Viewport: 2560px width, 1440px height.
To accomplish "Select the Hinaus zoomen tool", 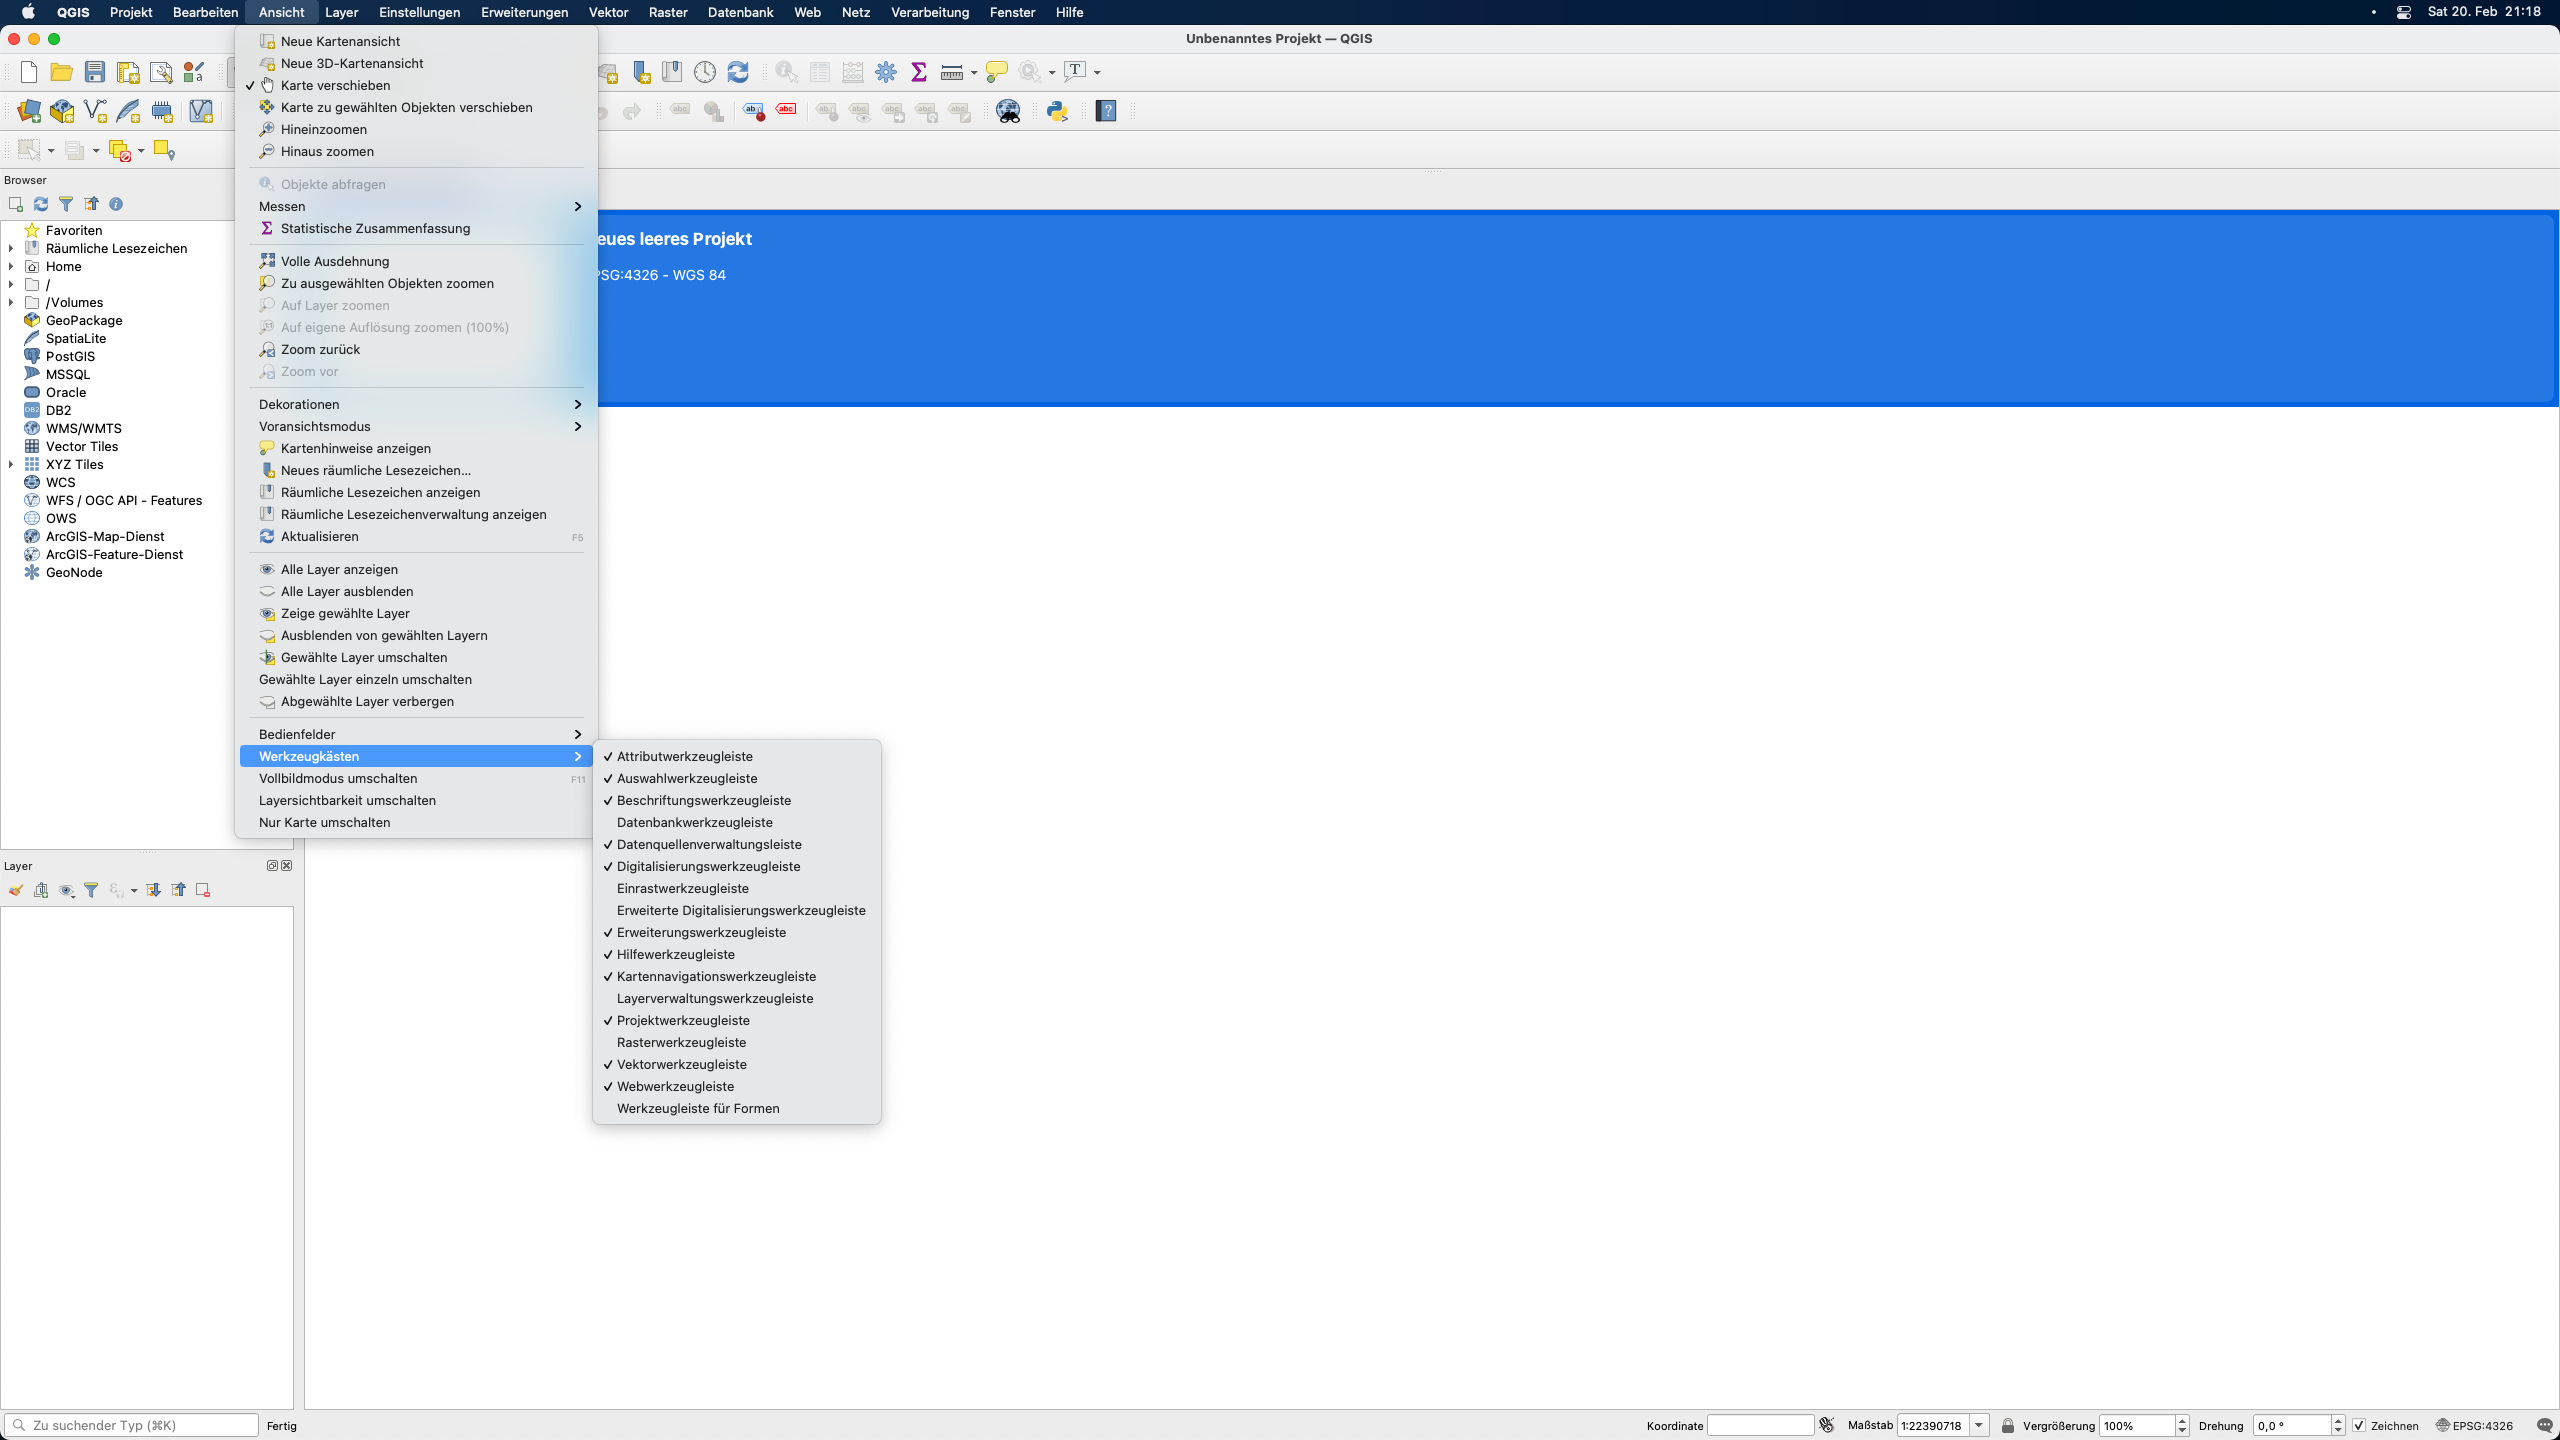I will point(327,151).
